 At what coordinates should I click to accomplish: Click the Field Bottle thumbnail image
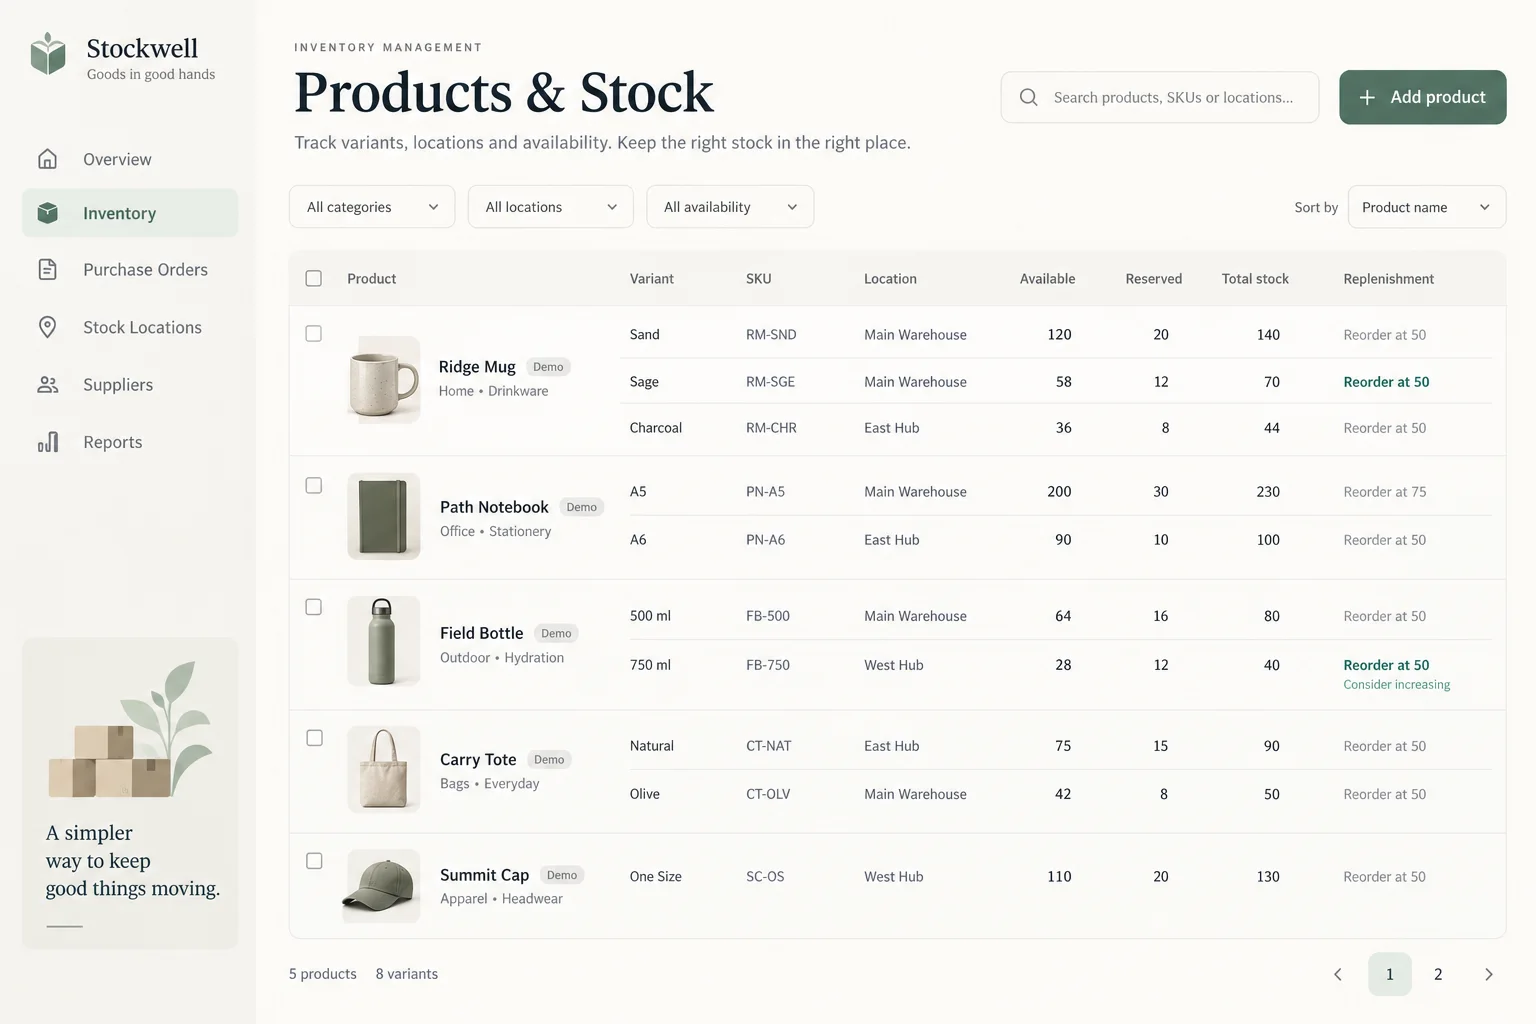coord(384,641)
